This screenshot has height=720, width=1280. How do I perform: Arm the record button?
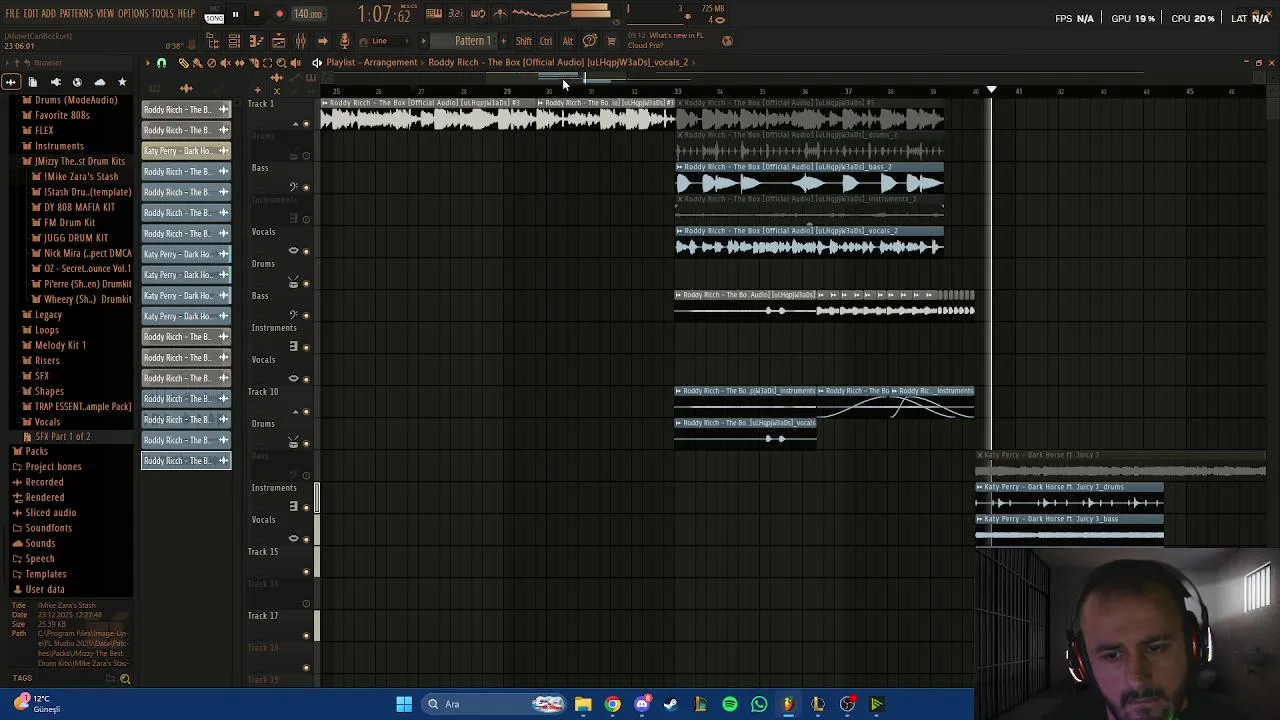(279, 14)
